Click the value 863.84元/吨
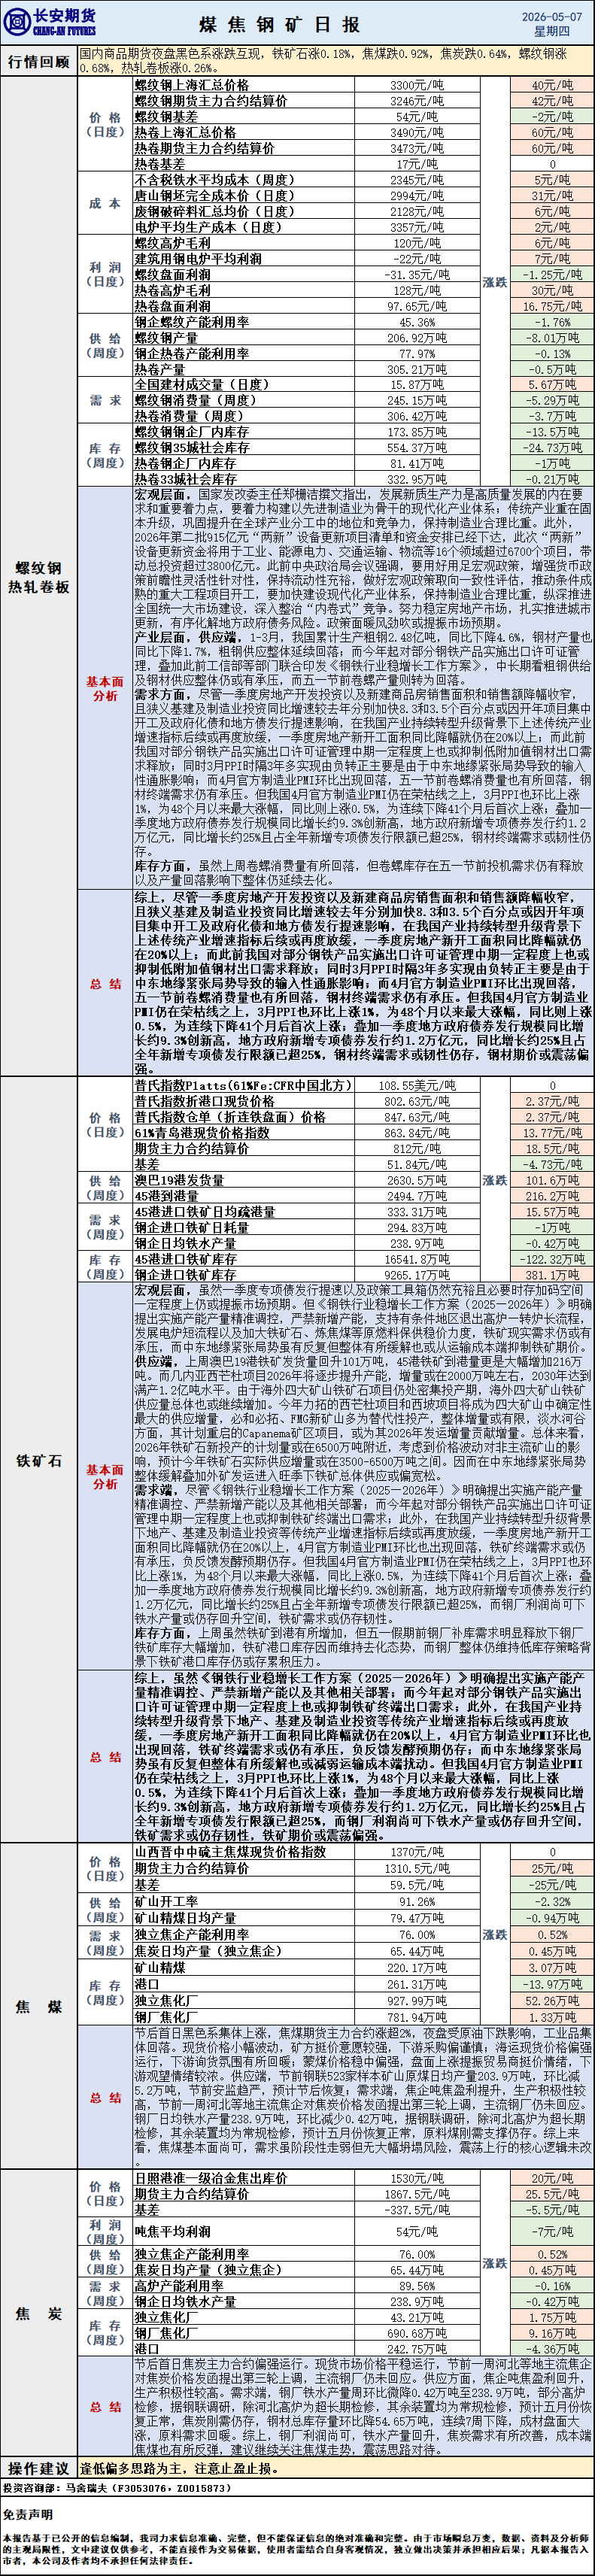Image resolution: width=595 pixels, height=2576 pixels. [417, 1132]
